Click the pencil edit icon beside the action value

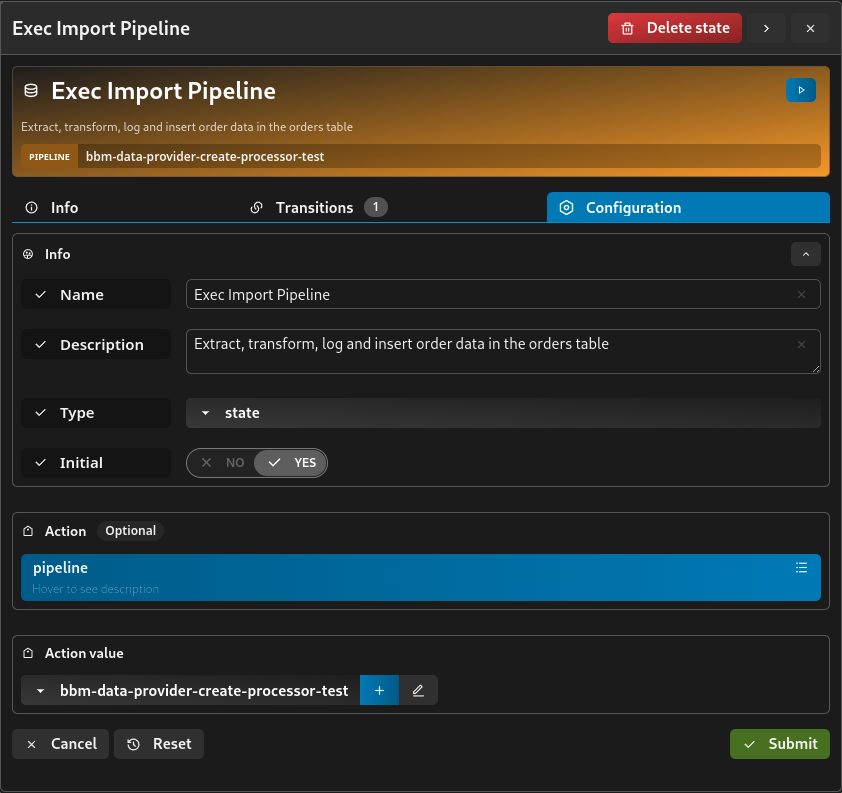click(x=418, y=690)
